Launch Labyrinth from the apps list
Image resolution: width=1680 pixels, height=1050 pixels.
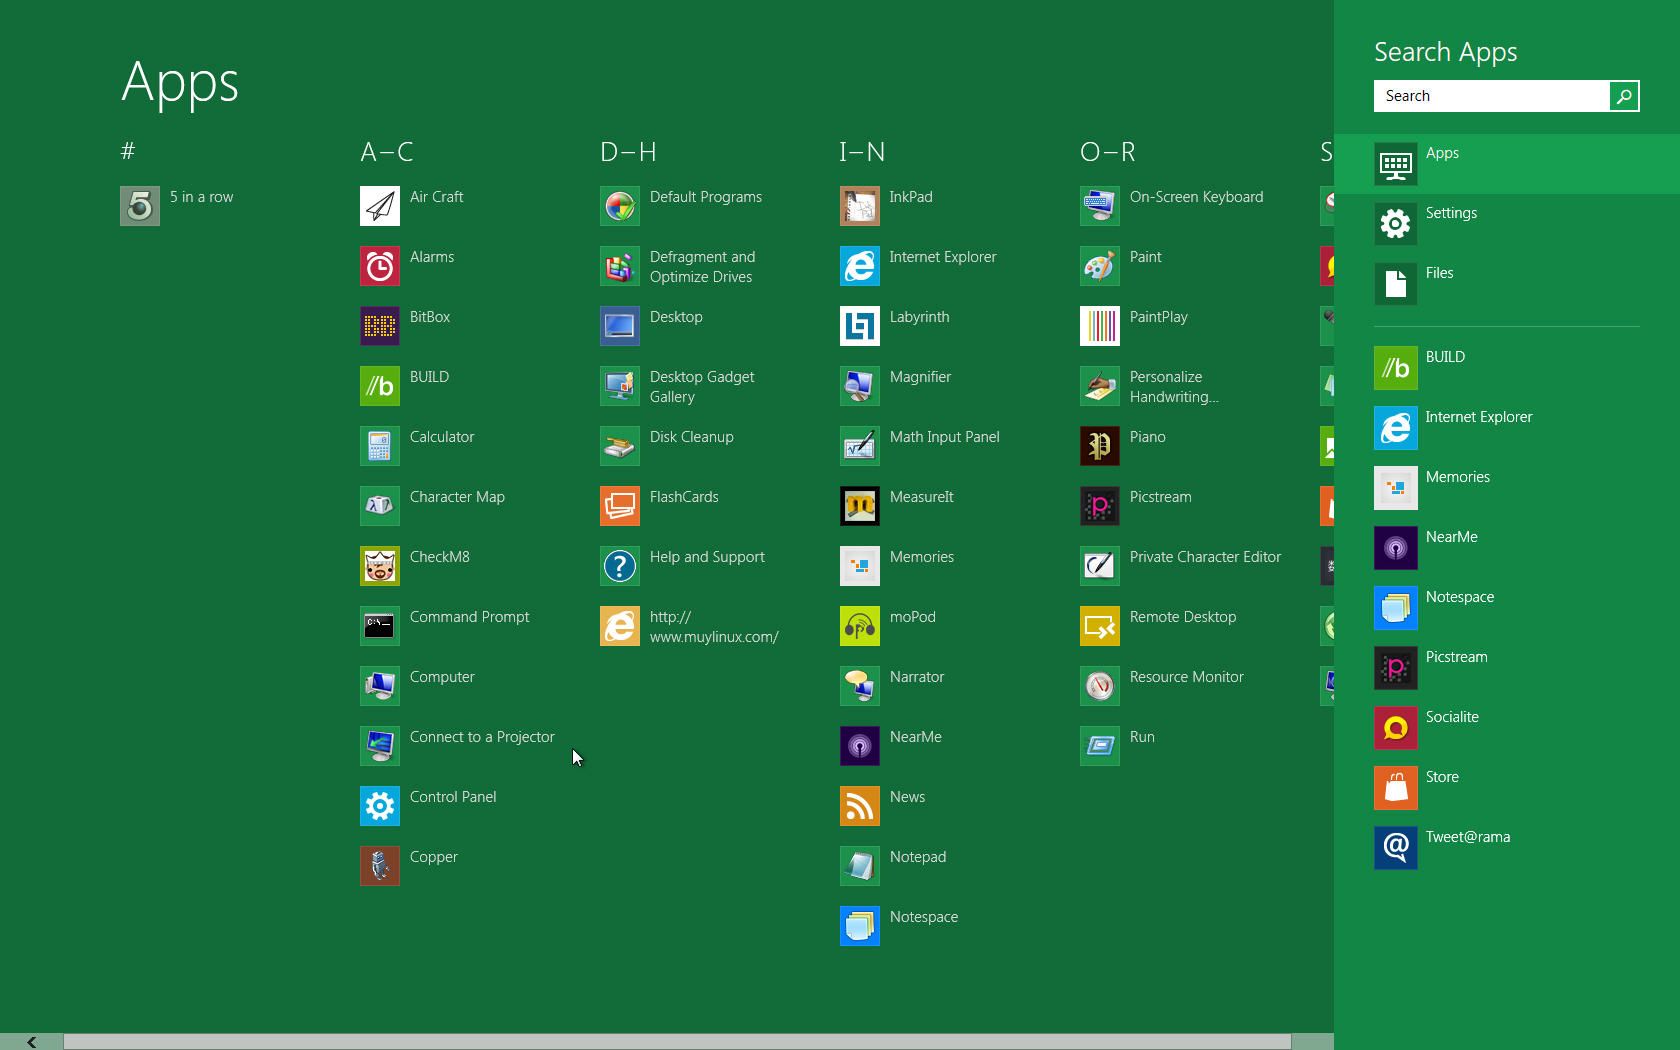860,326
